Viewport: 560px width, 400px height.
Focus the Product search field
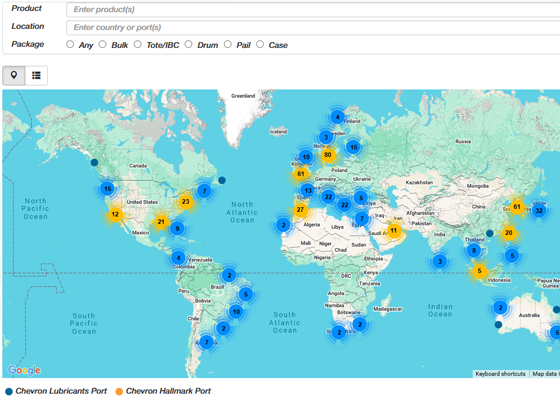313,10
